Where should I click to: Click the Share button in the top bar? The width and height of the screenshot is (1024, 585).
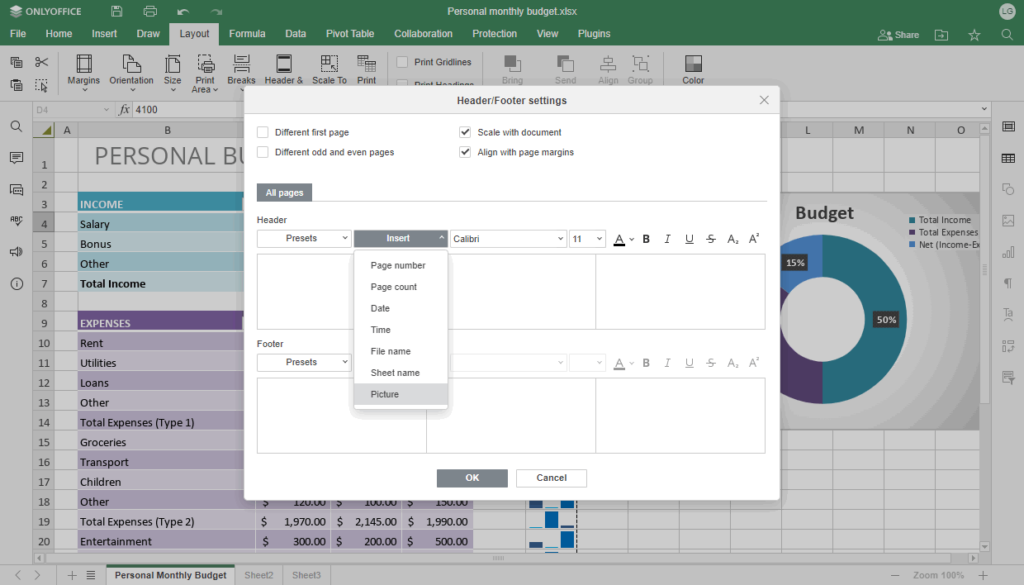tap(897, 33)
